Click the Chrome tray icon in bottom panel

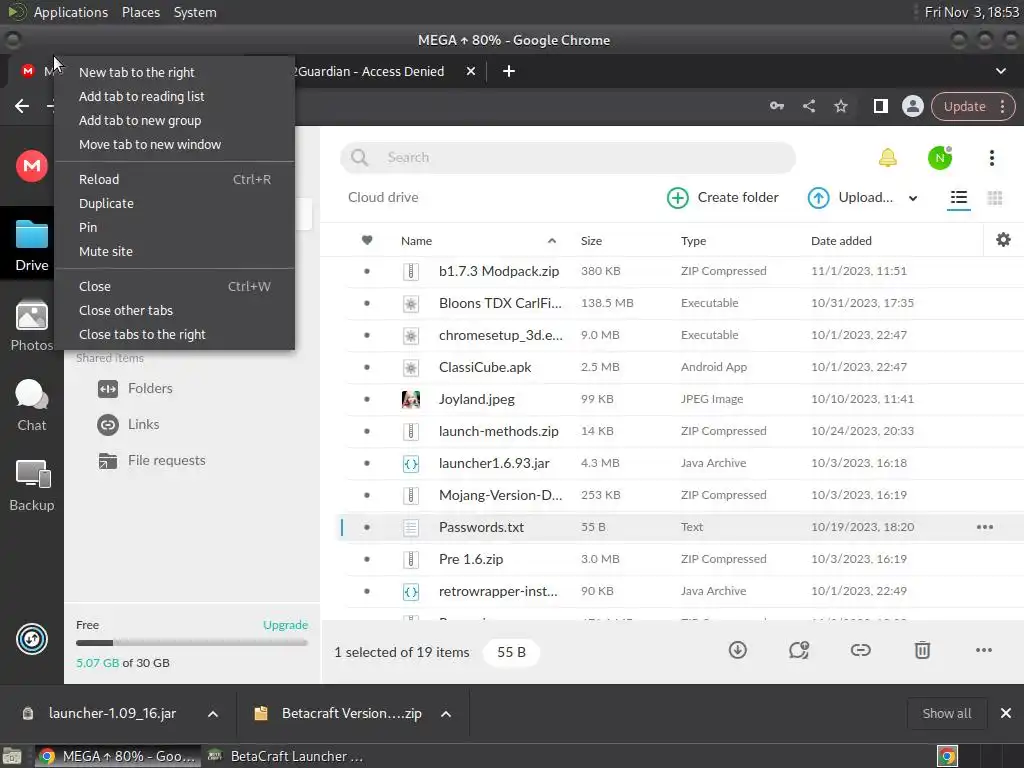948,756
